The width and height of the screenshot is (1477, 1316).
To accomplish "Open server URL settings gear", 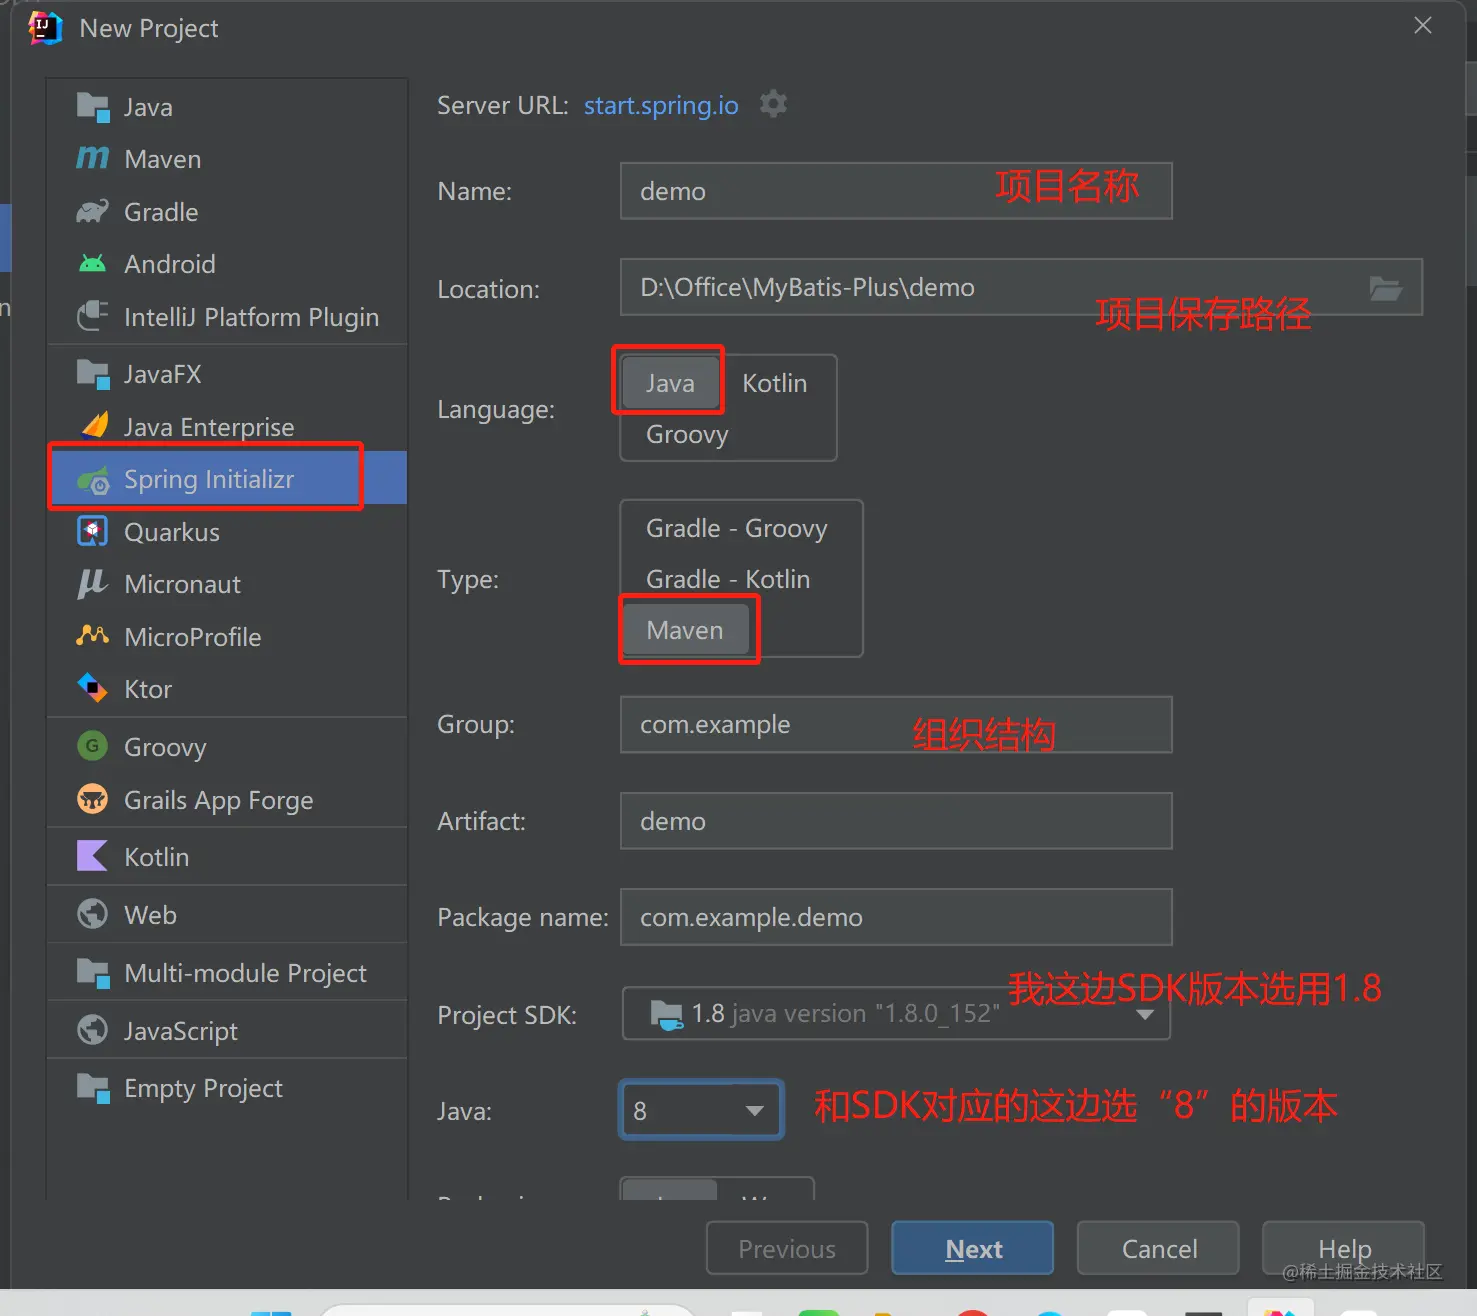I will tap(773, 104).
